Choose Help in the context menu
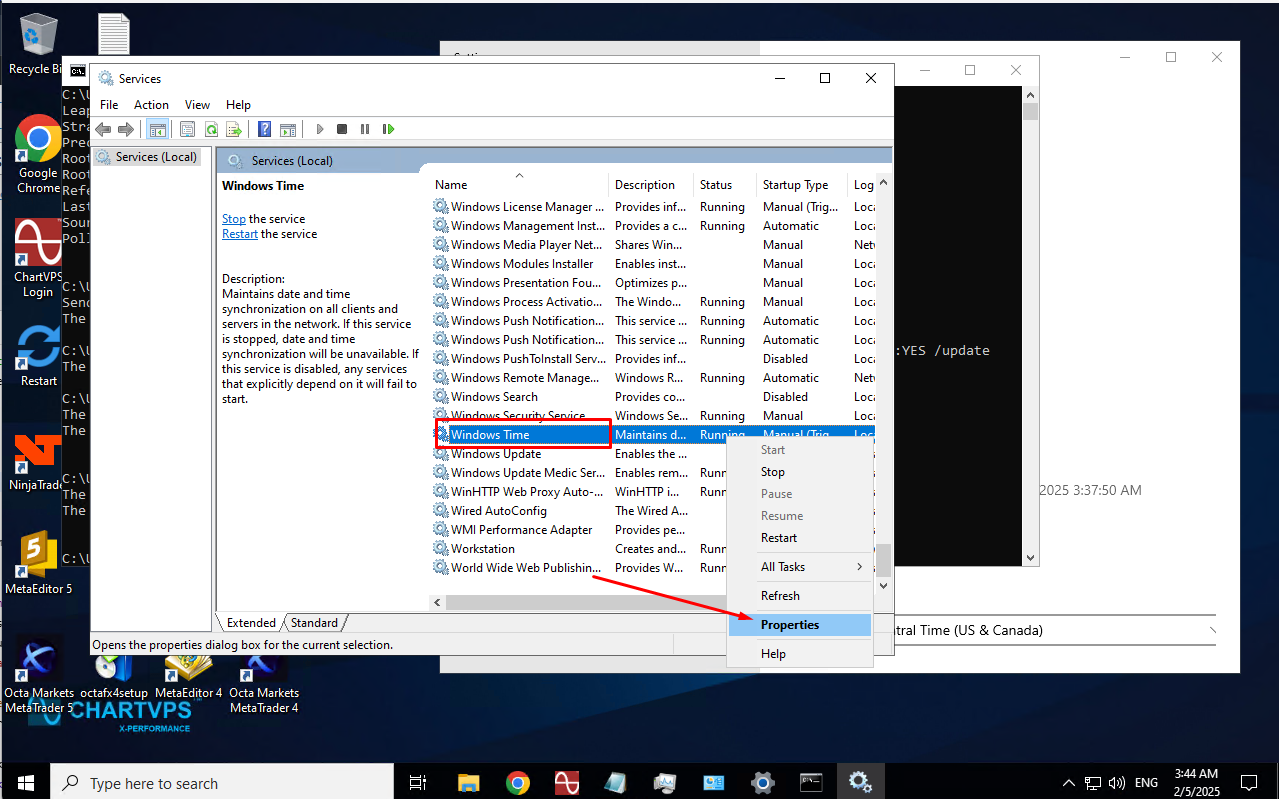The height and width of the screenshot is (799, 1279). point(800,654)
